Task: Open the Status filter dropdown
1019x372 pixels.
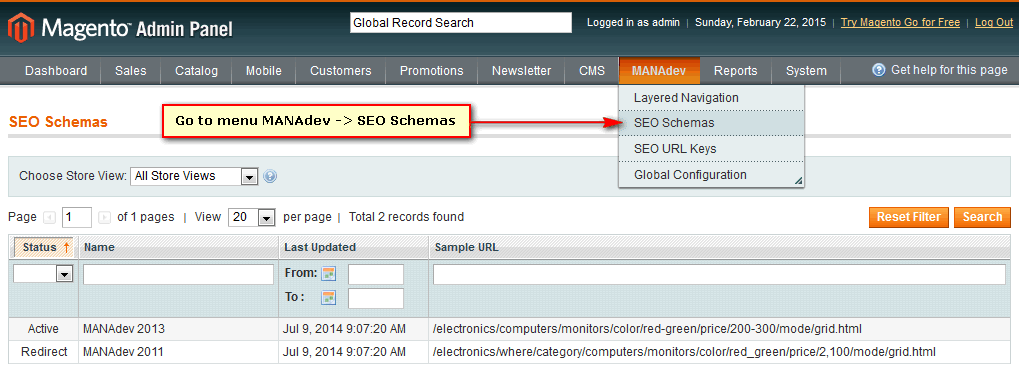Action: tap(43, 274)
